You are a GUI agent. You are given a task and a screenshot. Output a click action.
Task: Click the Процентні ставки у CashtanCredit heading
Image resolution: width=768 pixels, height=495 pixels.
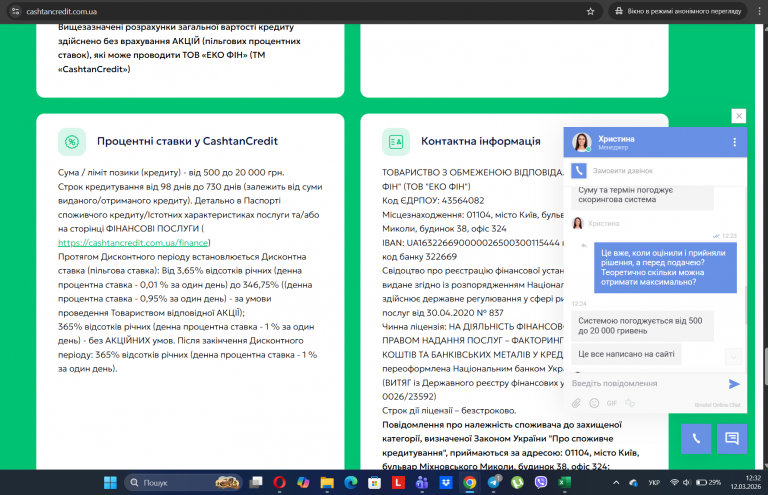tap(187, 141)
